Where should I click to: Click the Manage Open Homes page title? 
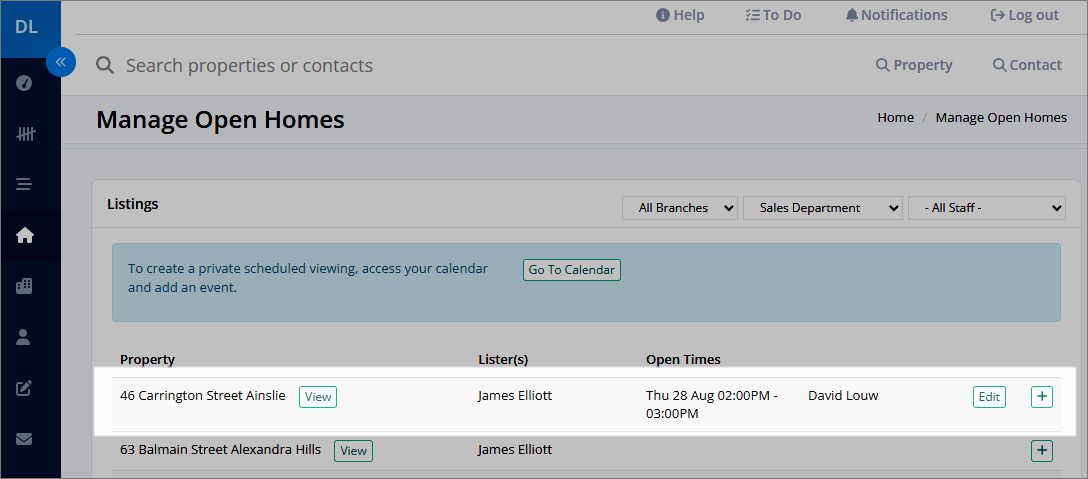click(x=220, y=120)
